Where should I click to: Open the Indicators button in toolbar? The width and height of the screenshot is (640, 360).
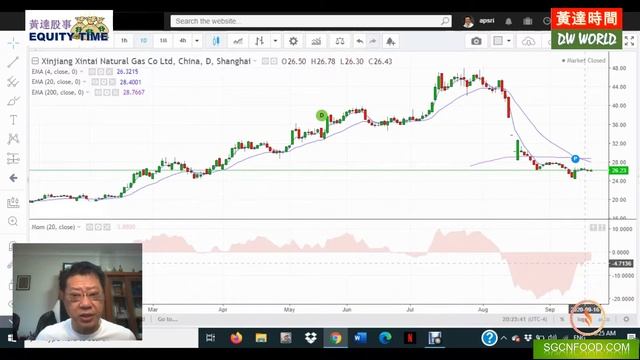coord(238,41)
